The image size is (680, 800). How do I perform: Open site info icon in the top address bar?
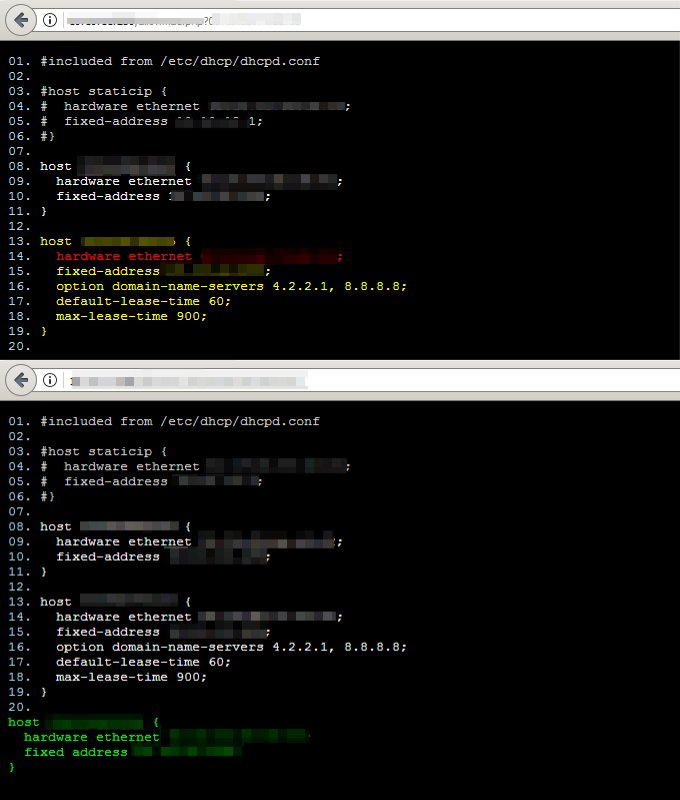[50, 20]
